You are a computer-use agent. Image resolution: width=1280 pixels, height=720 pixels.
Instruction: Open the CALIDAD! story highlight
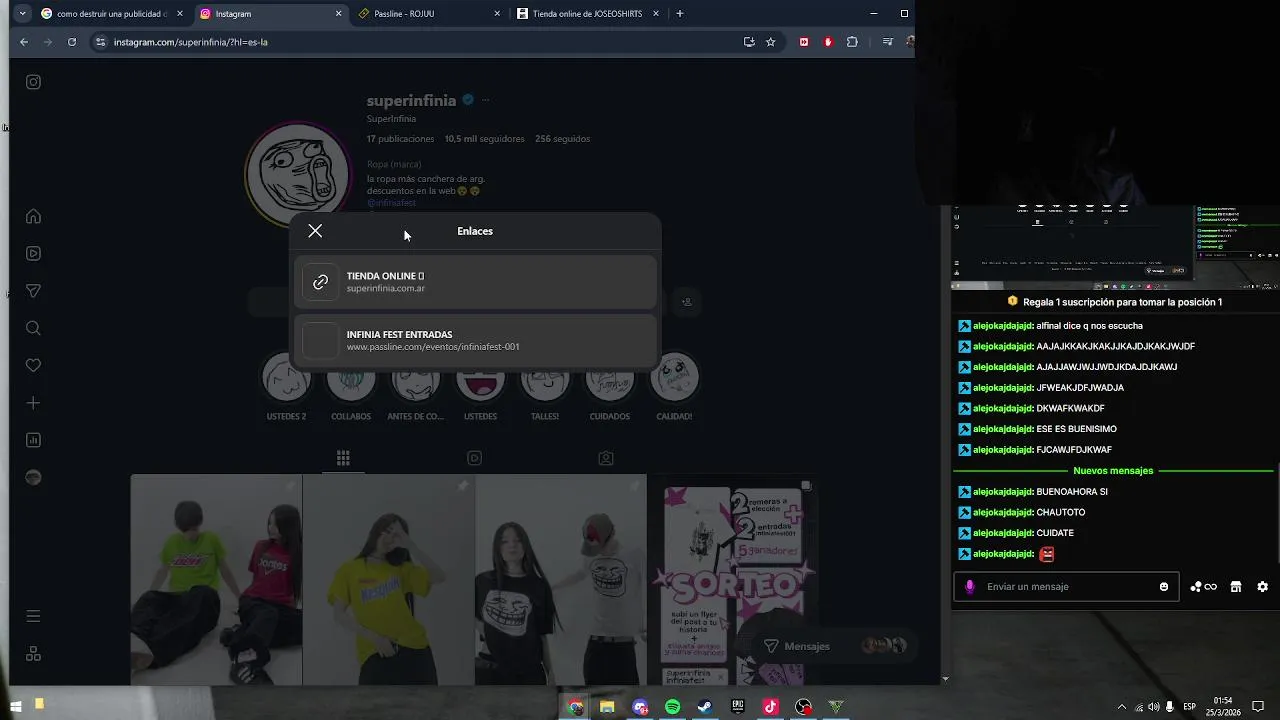pos(674,385)
